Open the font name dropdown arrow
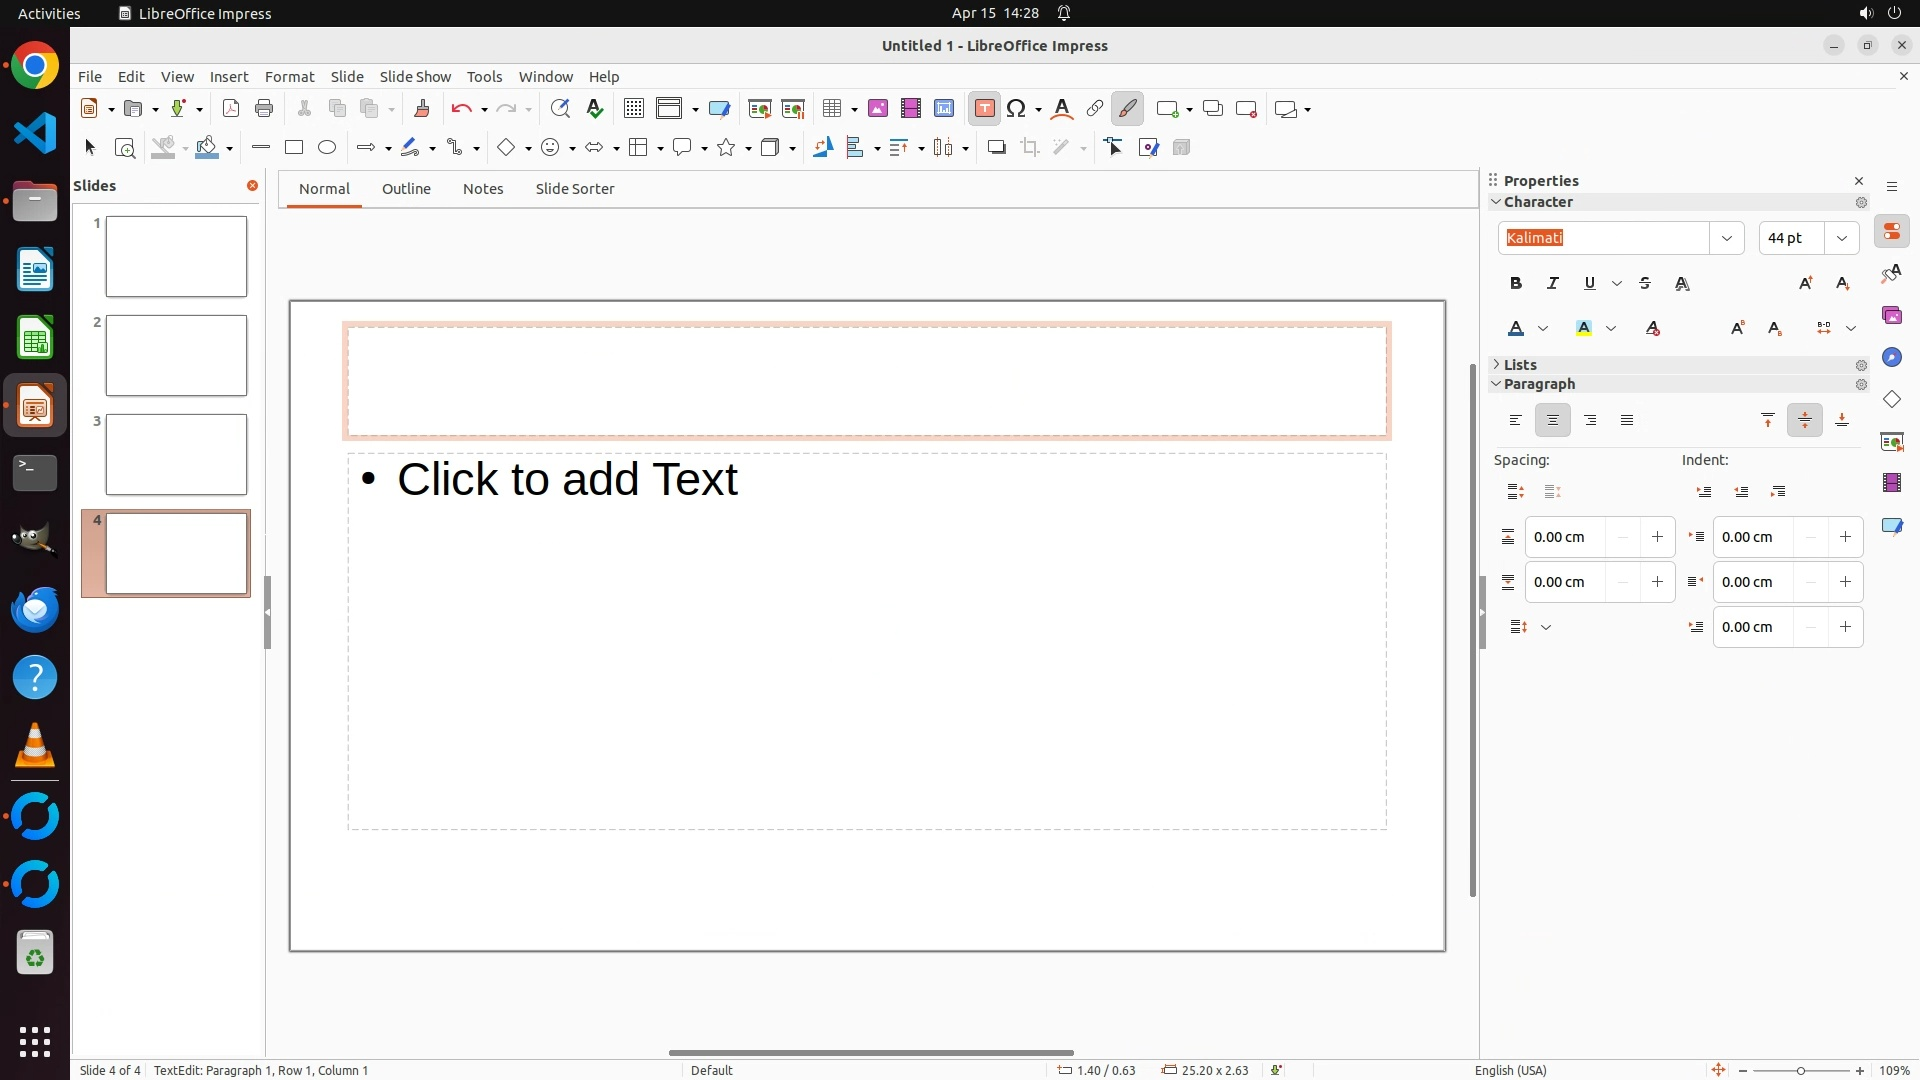The height and width of the screenshot is (1080, 1920). click(1726, 238)
